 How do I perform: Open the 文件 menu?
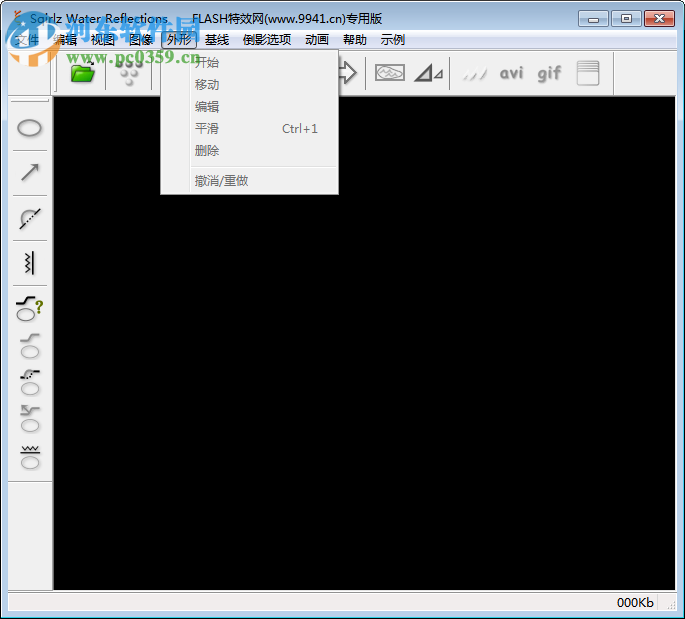(x=27, y=40)
